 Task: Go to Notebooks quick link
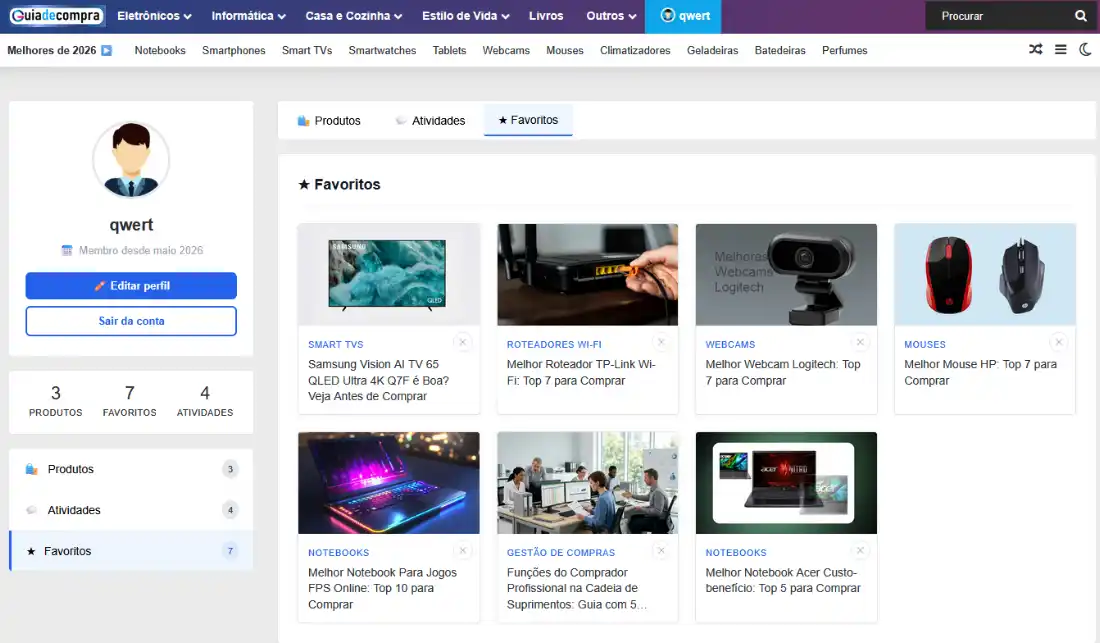160,50
